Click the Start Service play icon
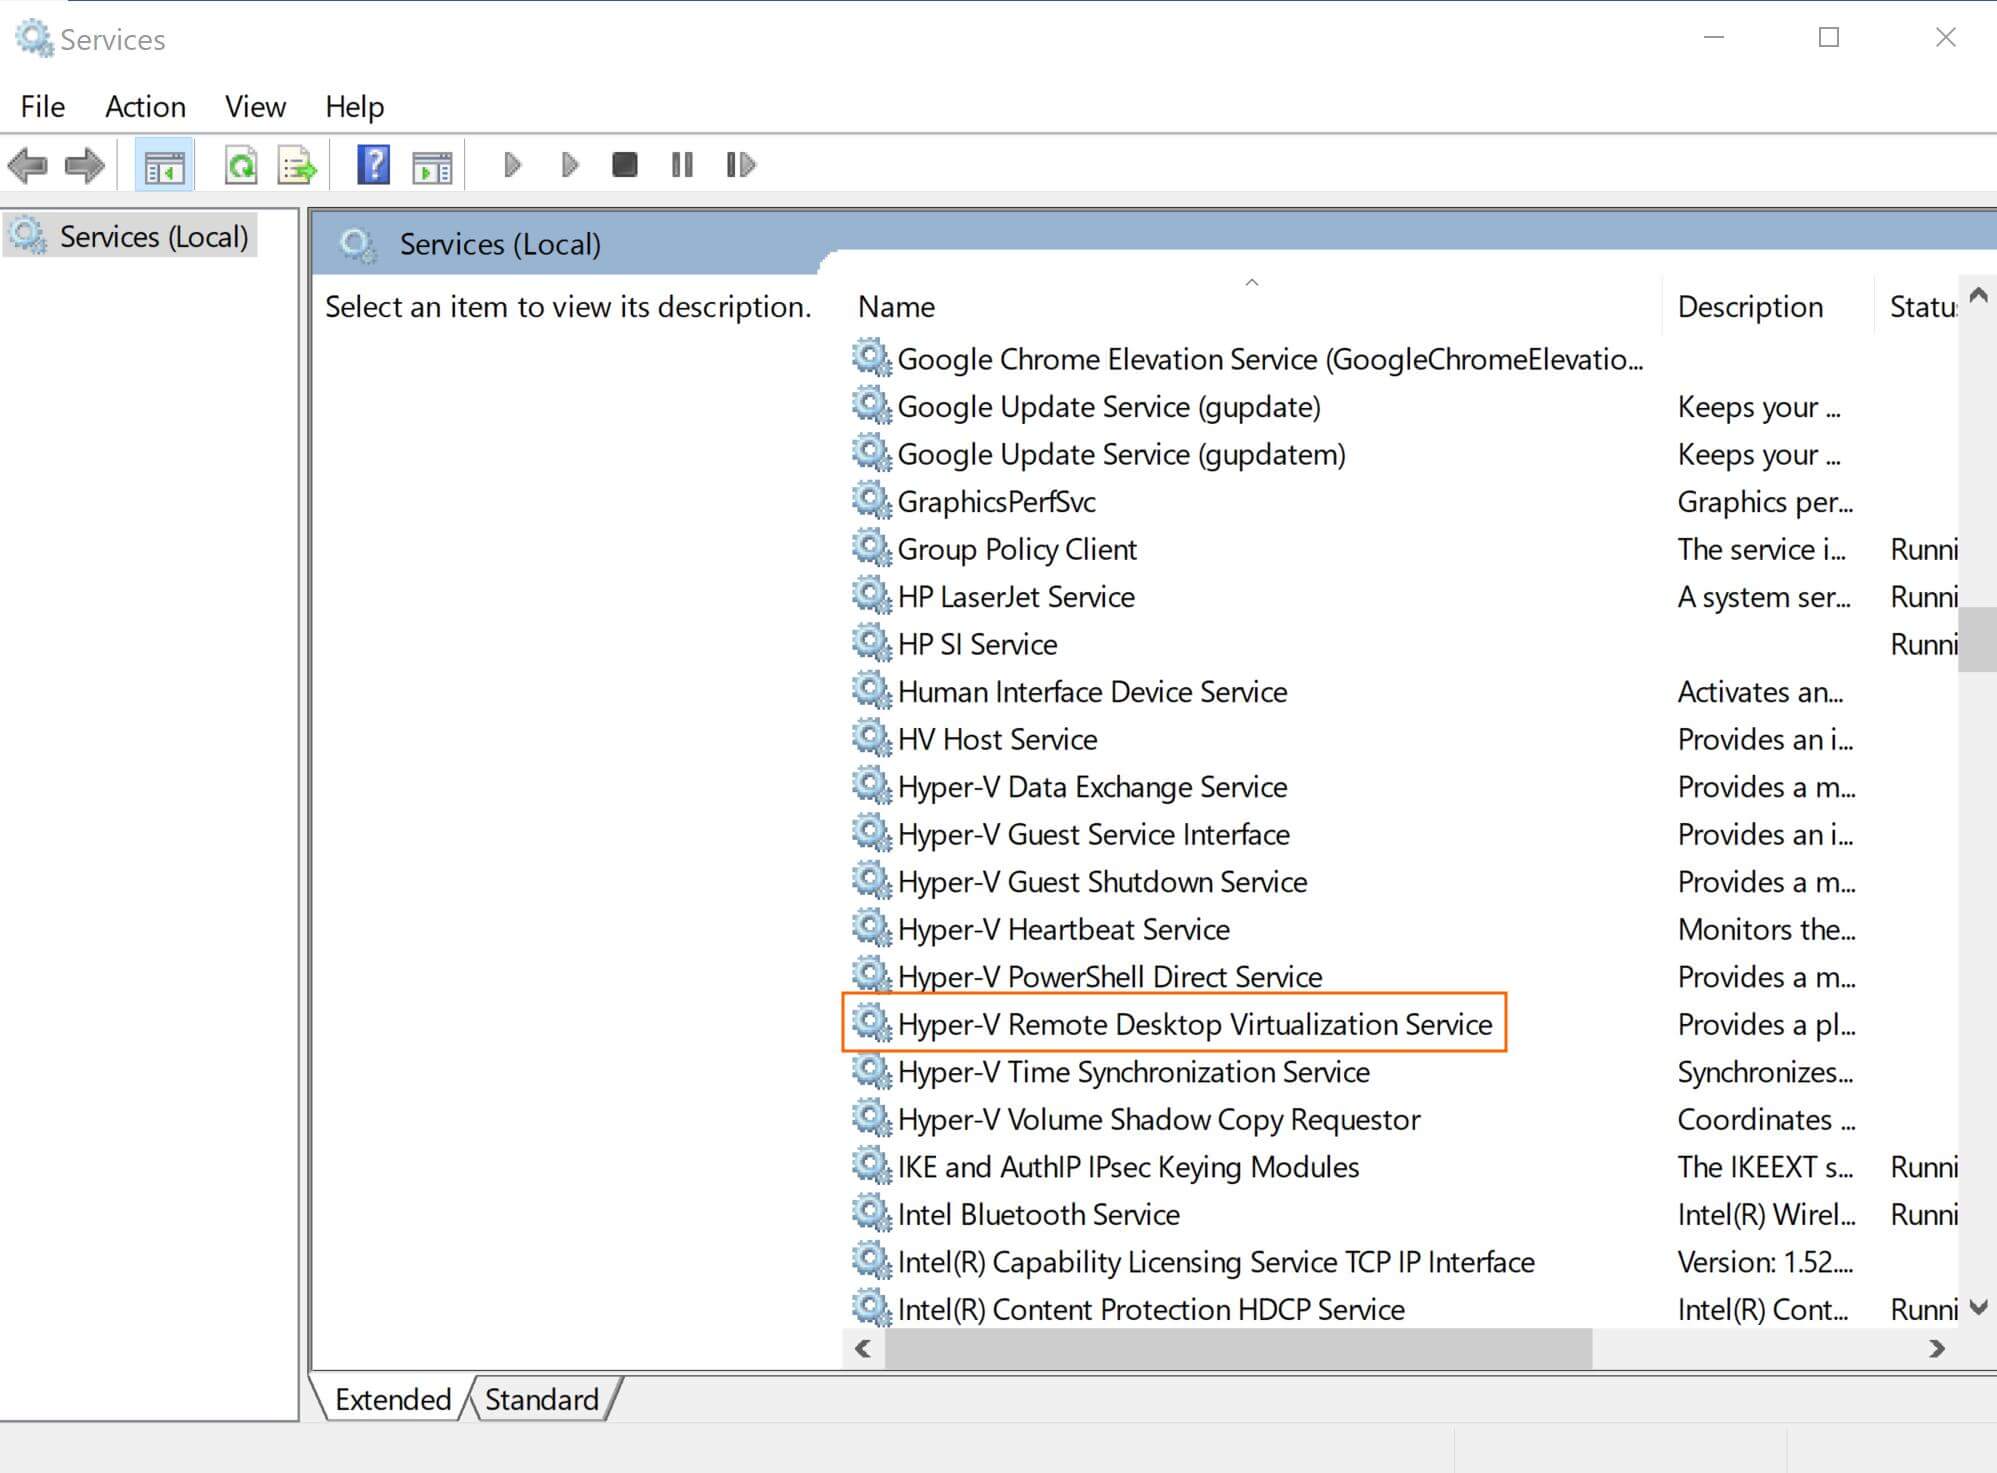Image resolution: width=1997 pixels, height=1473 pixels. tap(512, 165)
